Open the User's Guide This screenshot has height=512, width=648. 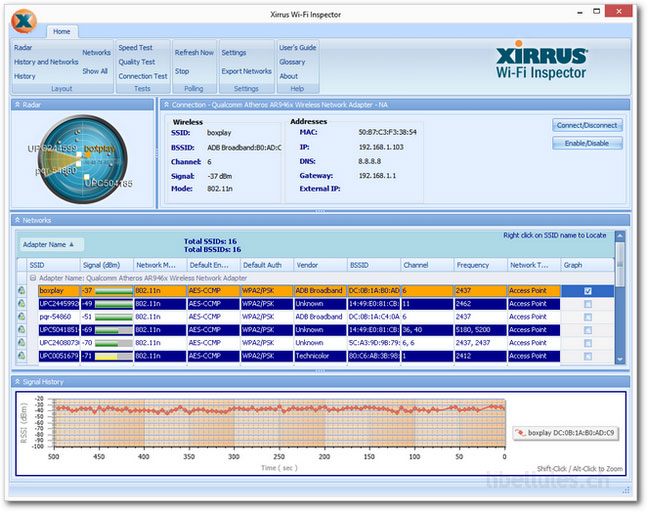(298, 48)
